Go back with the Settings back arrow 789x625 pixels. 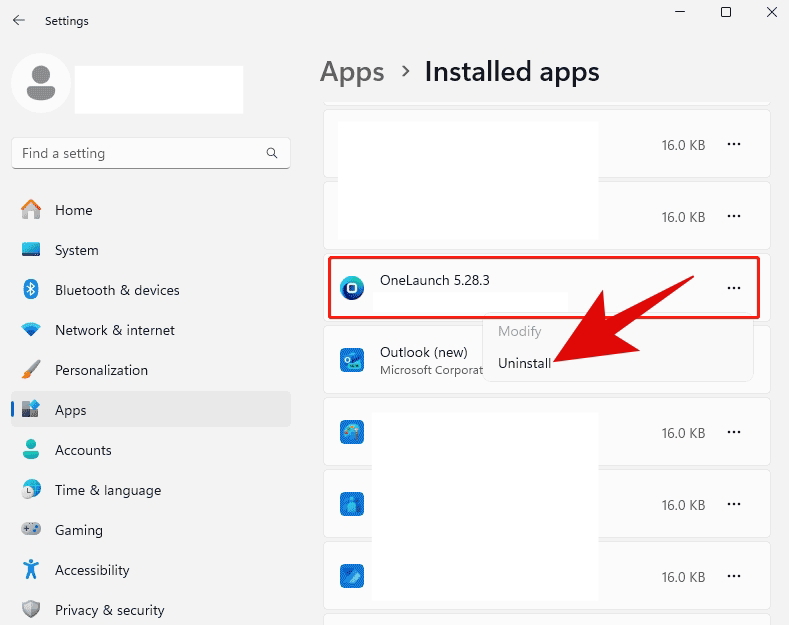coord(19,20)
